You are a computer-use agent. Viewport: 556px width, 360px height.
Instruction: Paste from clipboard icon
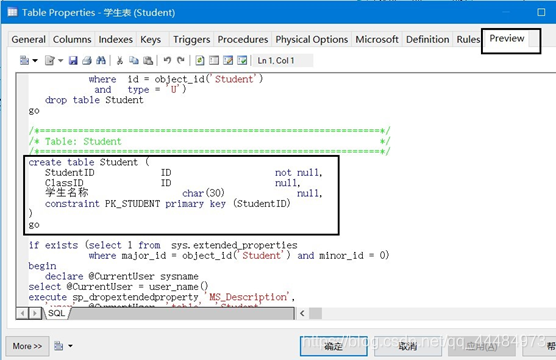pos(148,61)
